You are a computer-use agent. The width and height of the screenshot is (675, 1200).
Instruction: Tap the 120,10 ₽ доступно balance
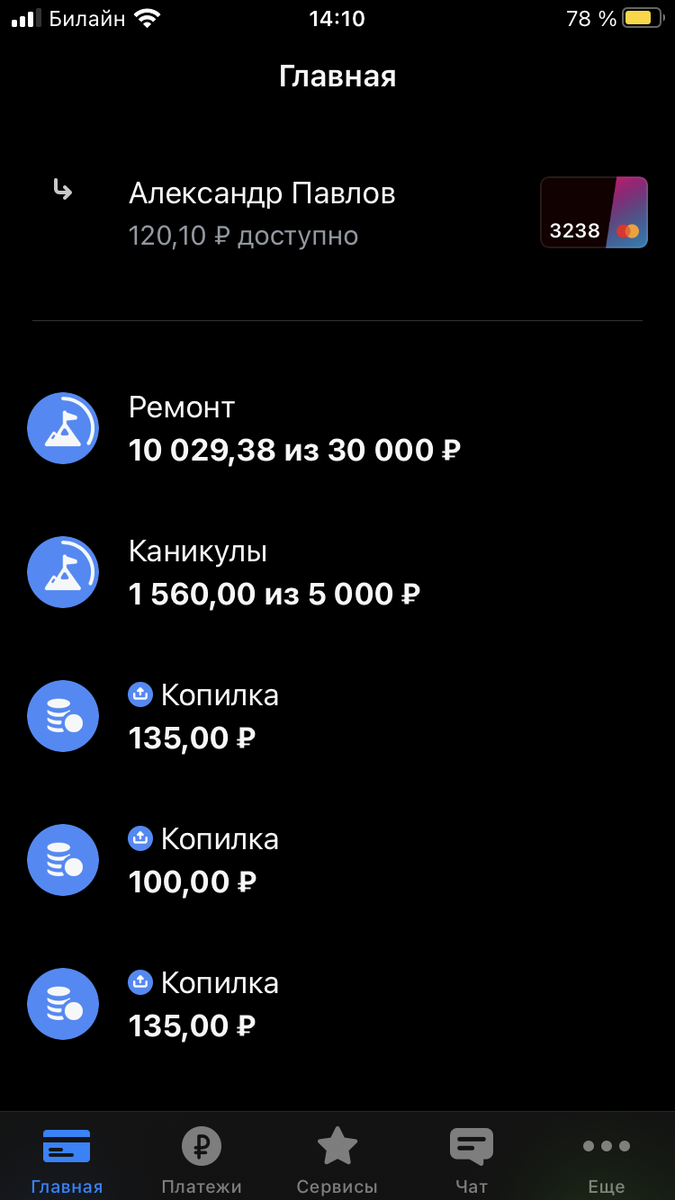tap(243, 236)
